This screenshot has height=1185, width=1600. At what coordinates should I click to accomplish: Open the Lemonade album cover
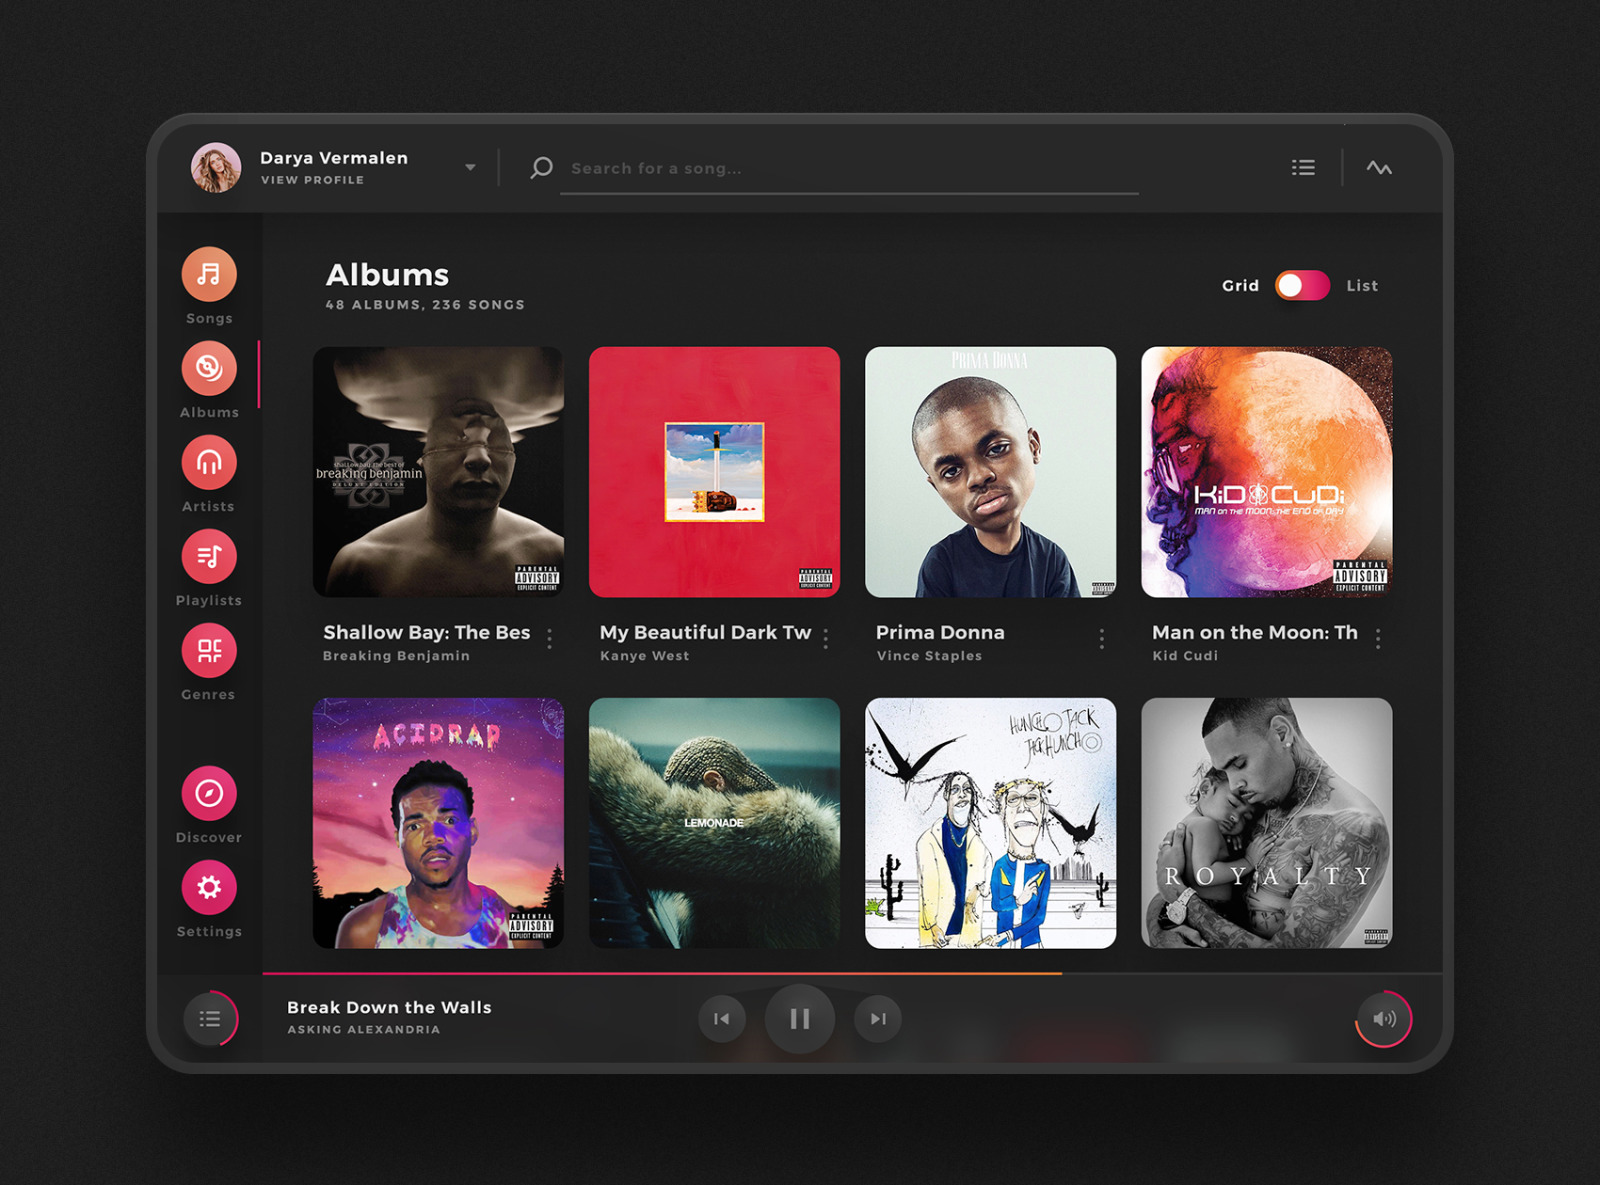coord(714,823)
